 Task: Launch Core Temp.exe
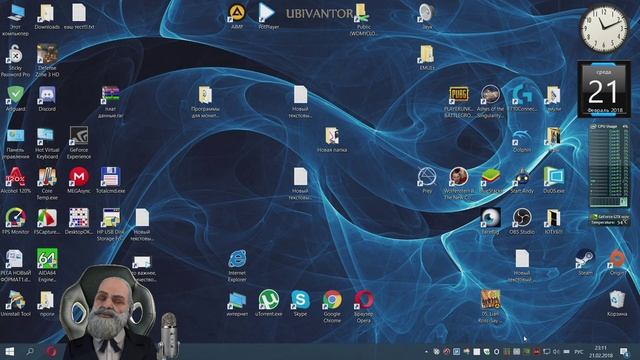(47, 183)
